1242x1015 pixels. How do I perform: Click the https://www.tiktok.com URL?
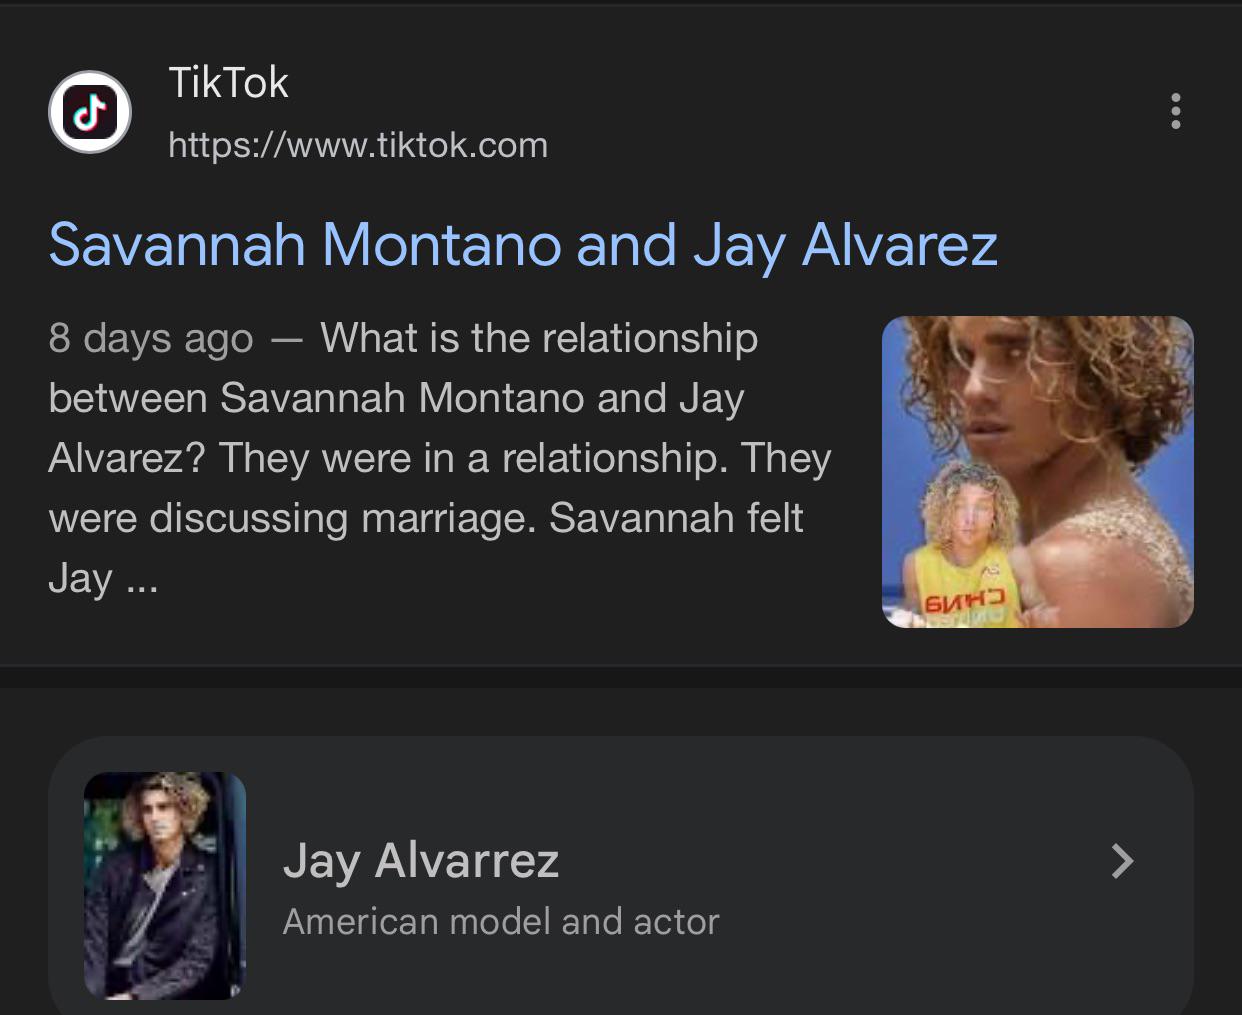tap(358, 146)
